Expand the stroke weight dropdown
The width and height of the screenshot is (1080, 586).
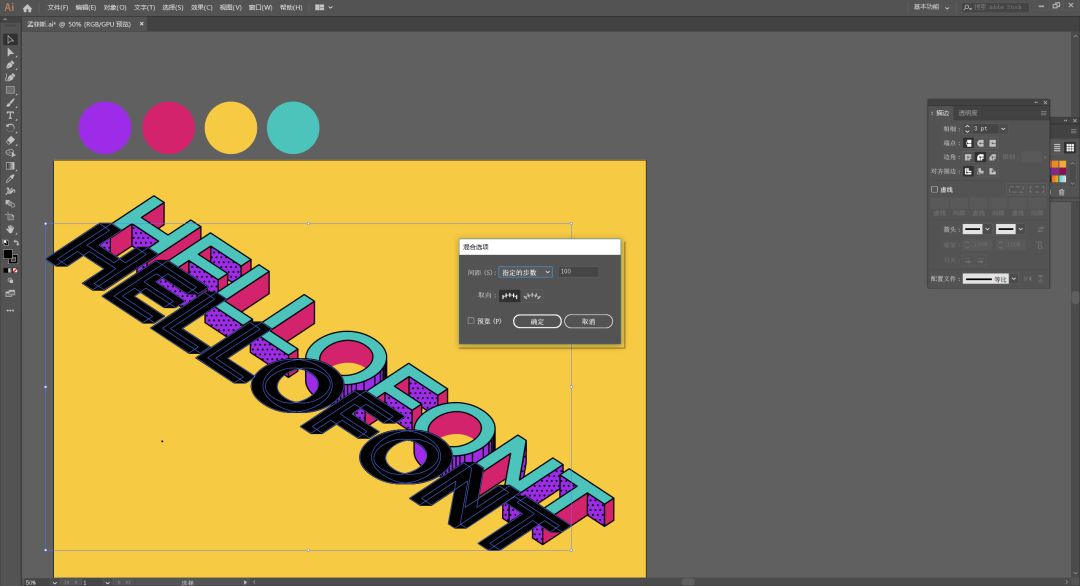(x=1003, y=129)
